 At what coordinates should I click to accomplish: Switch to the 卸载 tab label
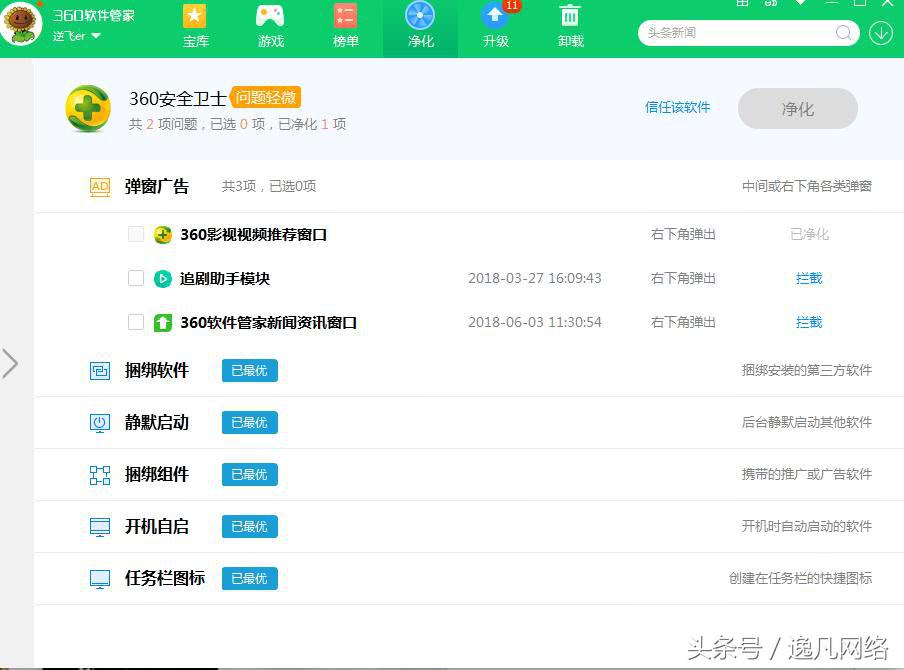pyautogui.click(x=571, y=42)
